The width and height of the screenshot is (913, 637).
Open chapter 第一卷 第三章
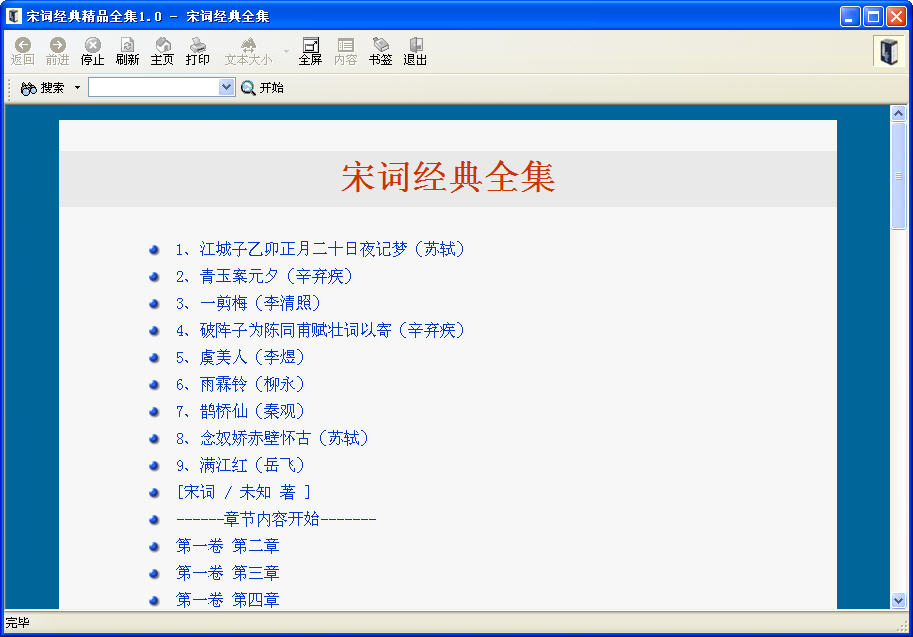point(228,573)
